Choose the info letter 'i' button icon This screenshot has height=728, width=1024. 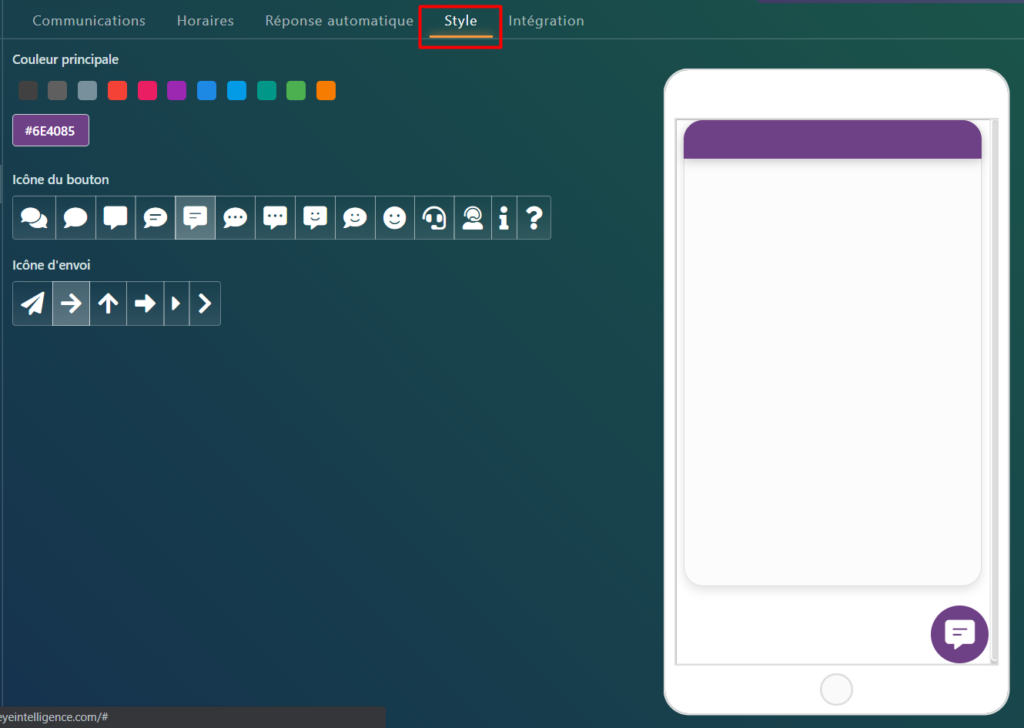[x=504, y=218]
